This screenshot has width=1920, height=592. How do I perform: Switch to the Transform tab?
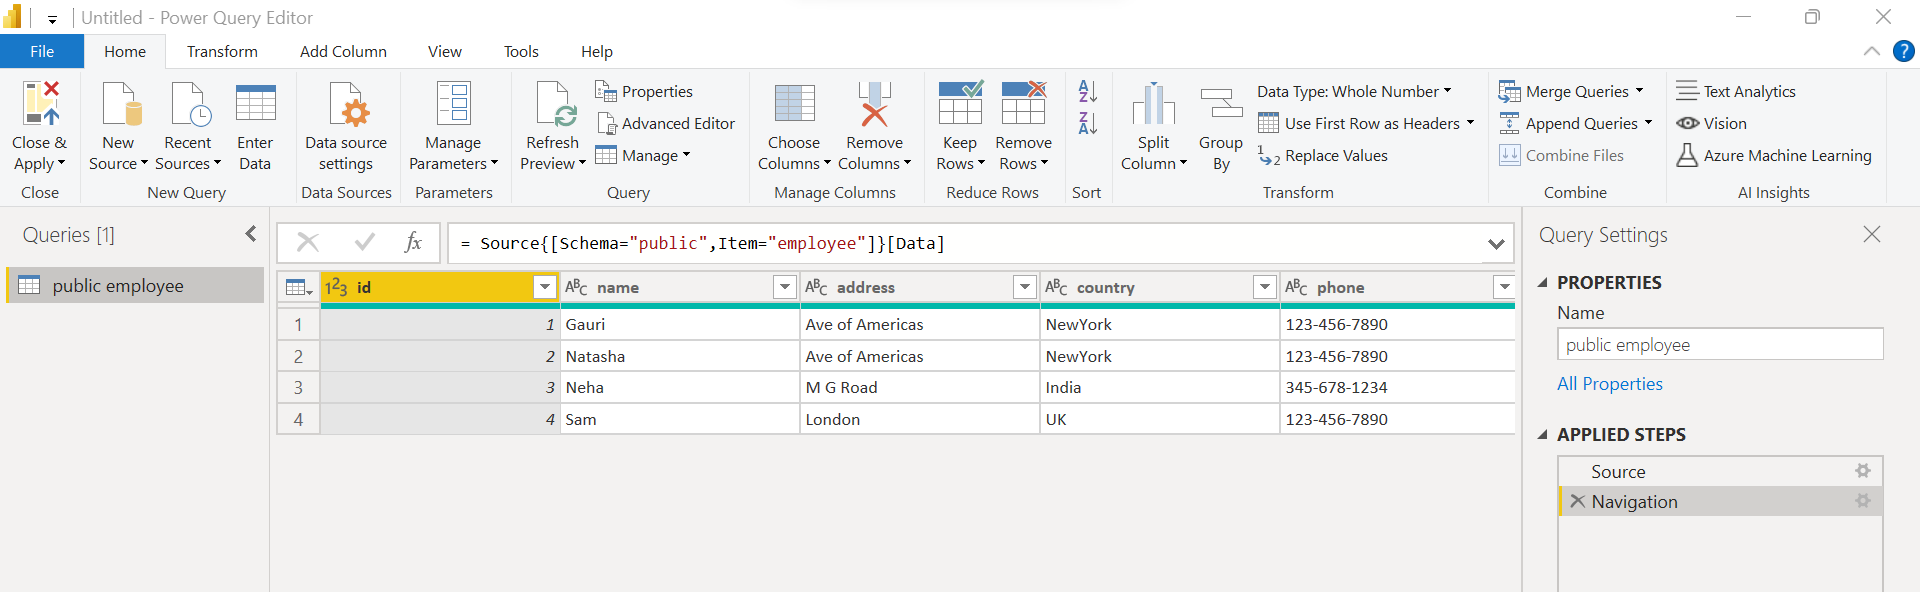pyautogui.click(x=222, y=52)
